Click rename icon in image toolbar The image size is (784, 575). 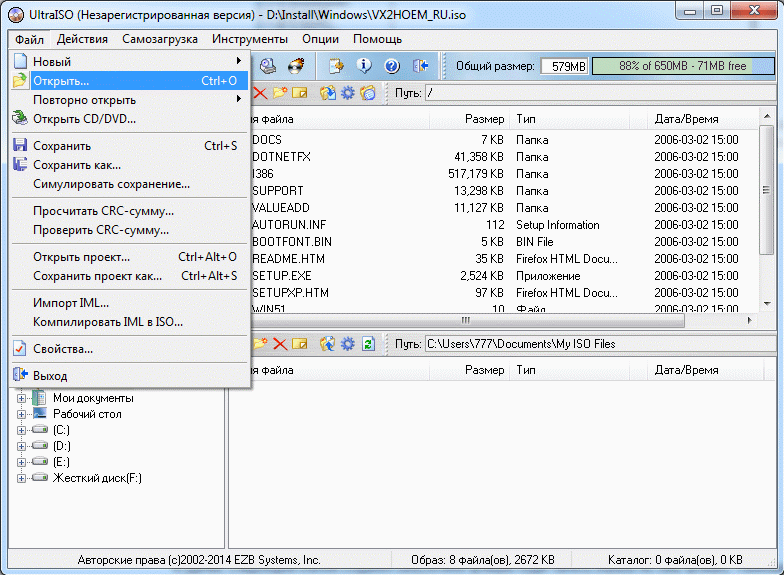pyautogui.click(x=300, y=92)
